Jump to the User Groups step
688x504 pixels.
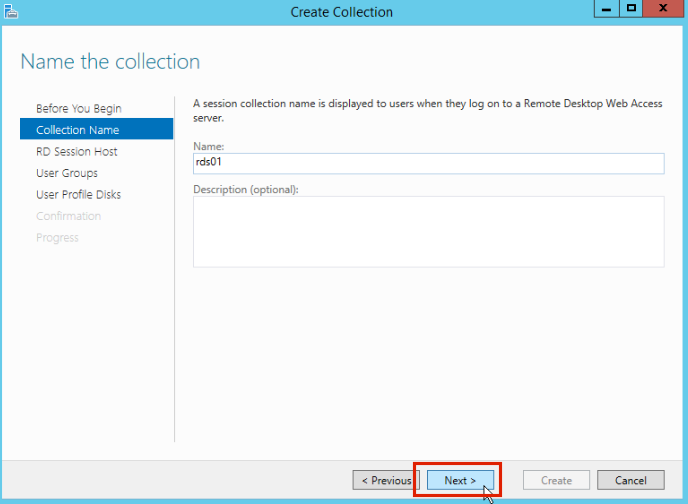tap(67, 173)
